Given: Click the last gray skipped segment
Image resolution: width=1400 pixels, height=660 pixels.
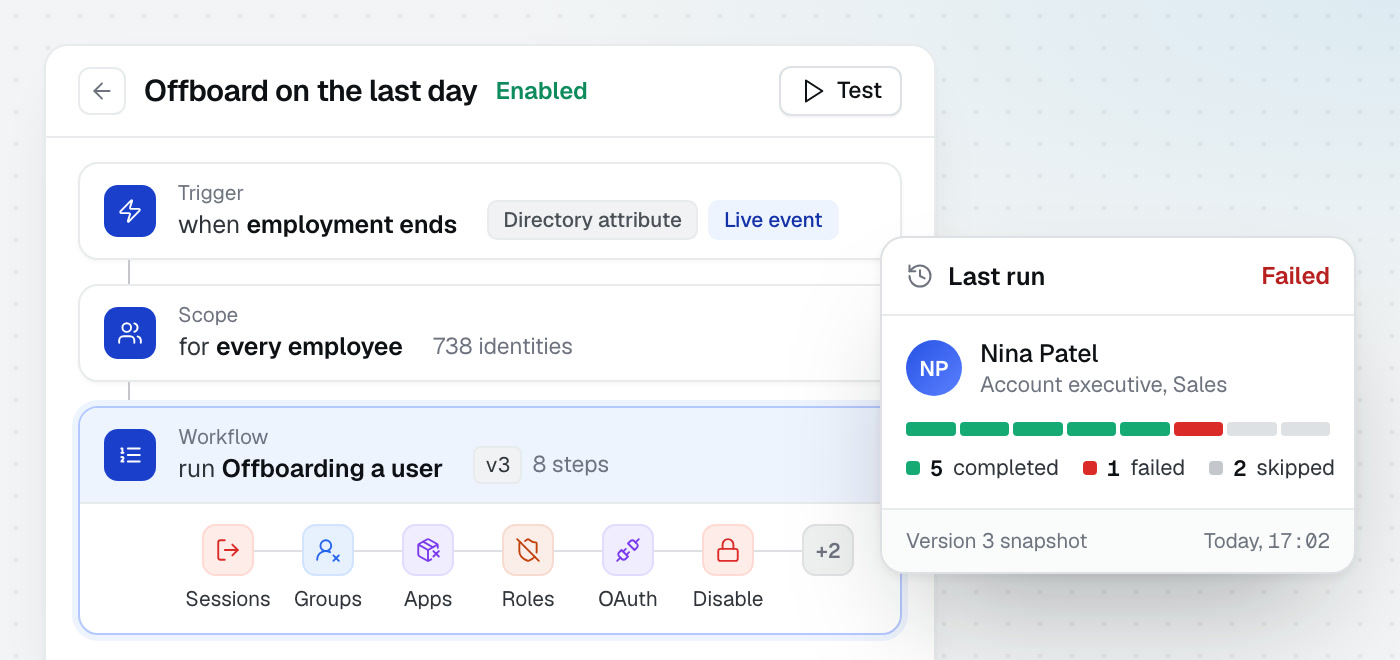Looking at the screenshot, I should (1305, 429).
